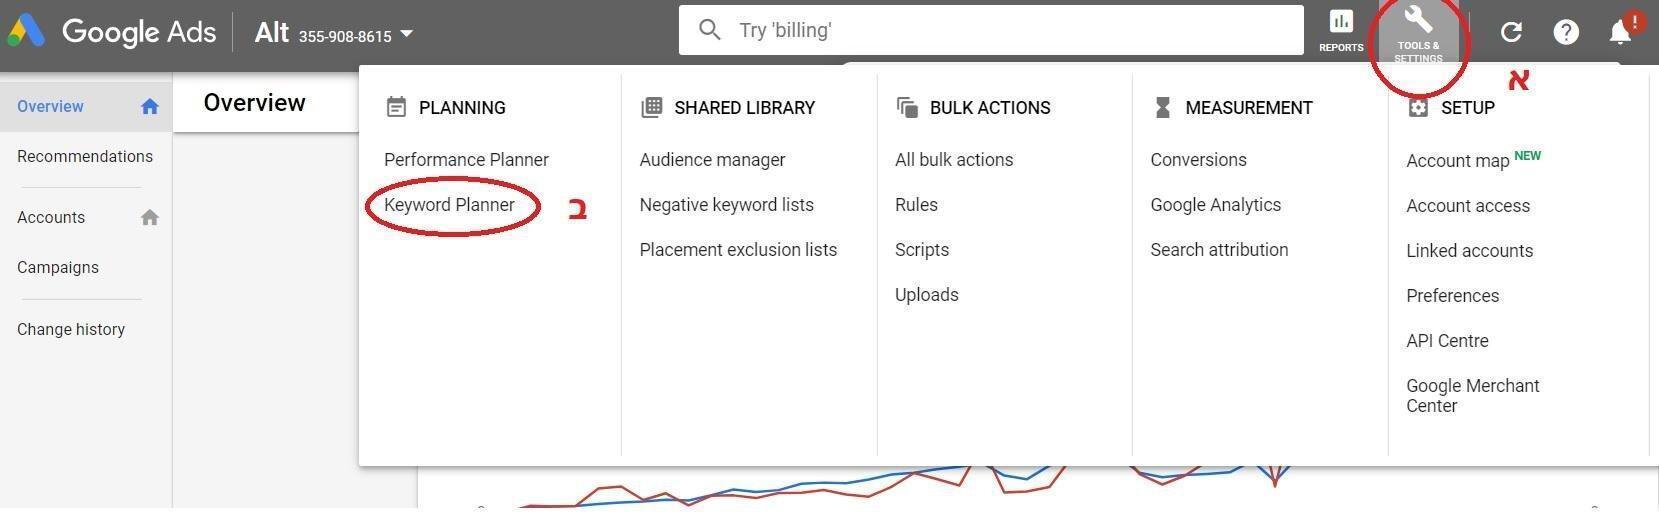The width and height of the screenshot is (1659, 517).
Task: Select Recommendations in the sidebar
Action: click(x=85, y=157)
